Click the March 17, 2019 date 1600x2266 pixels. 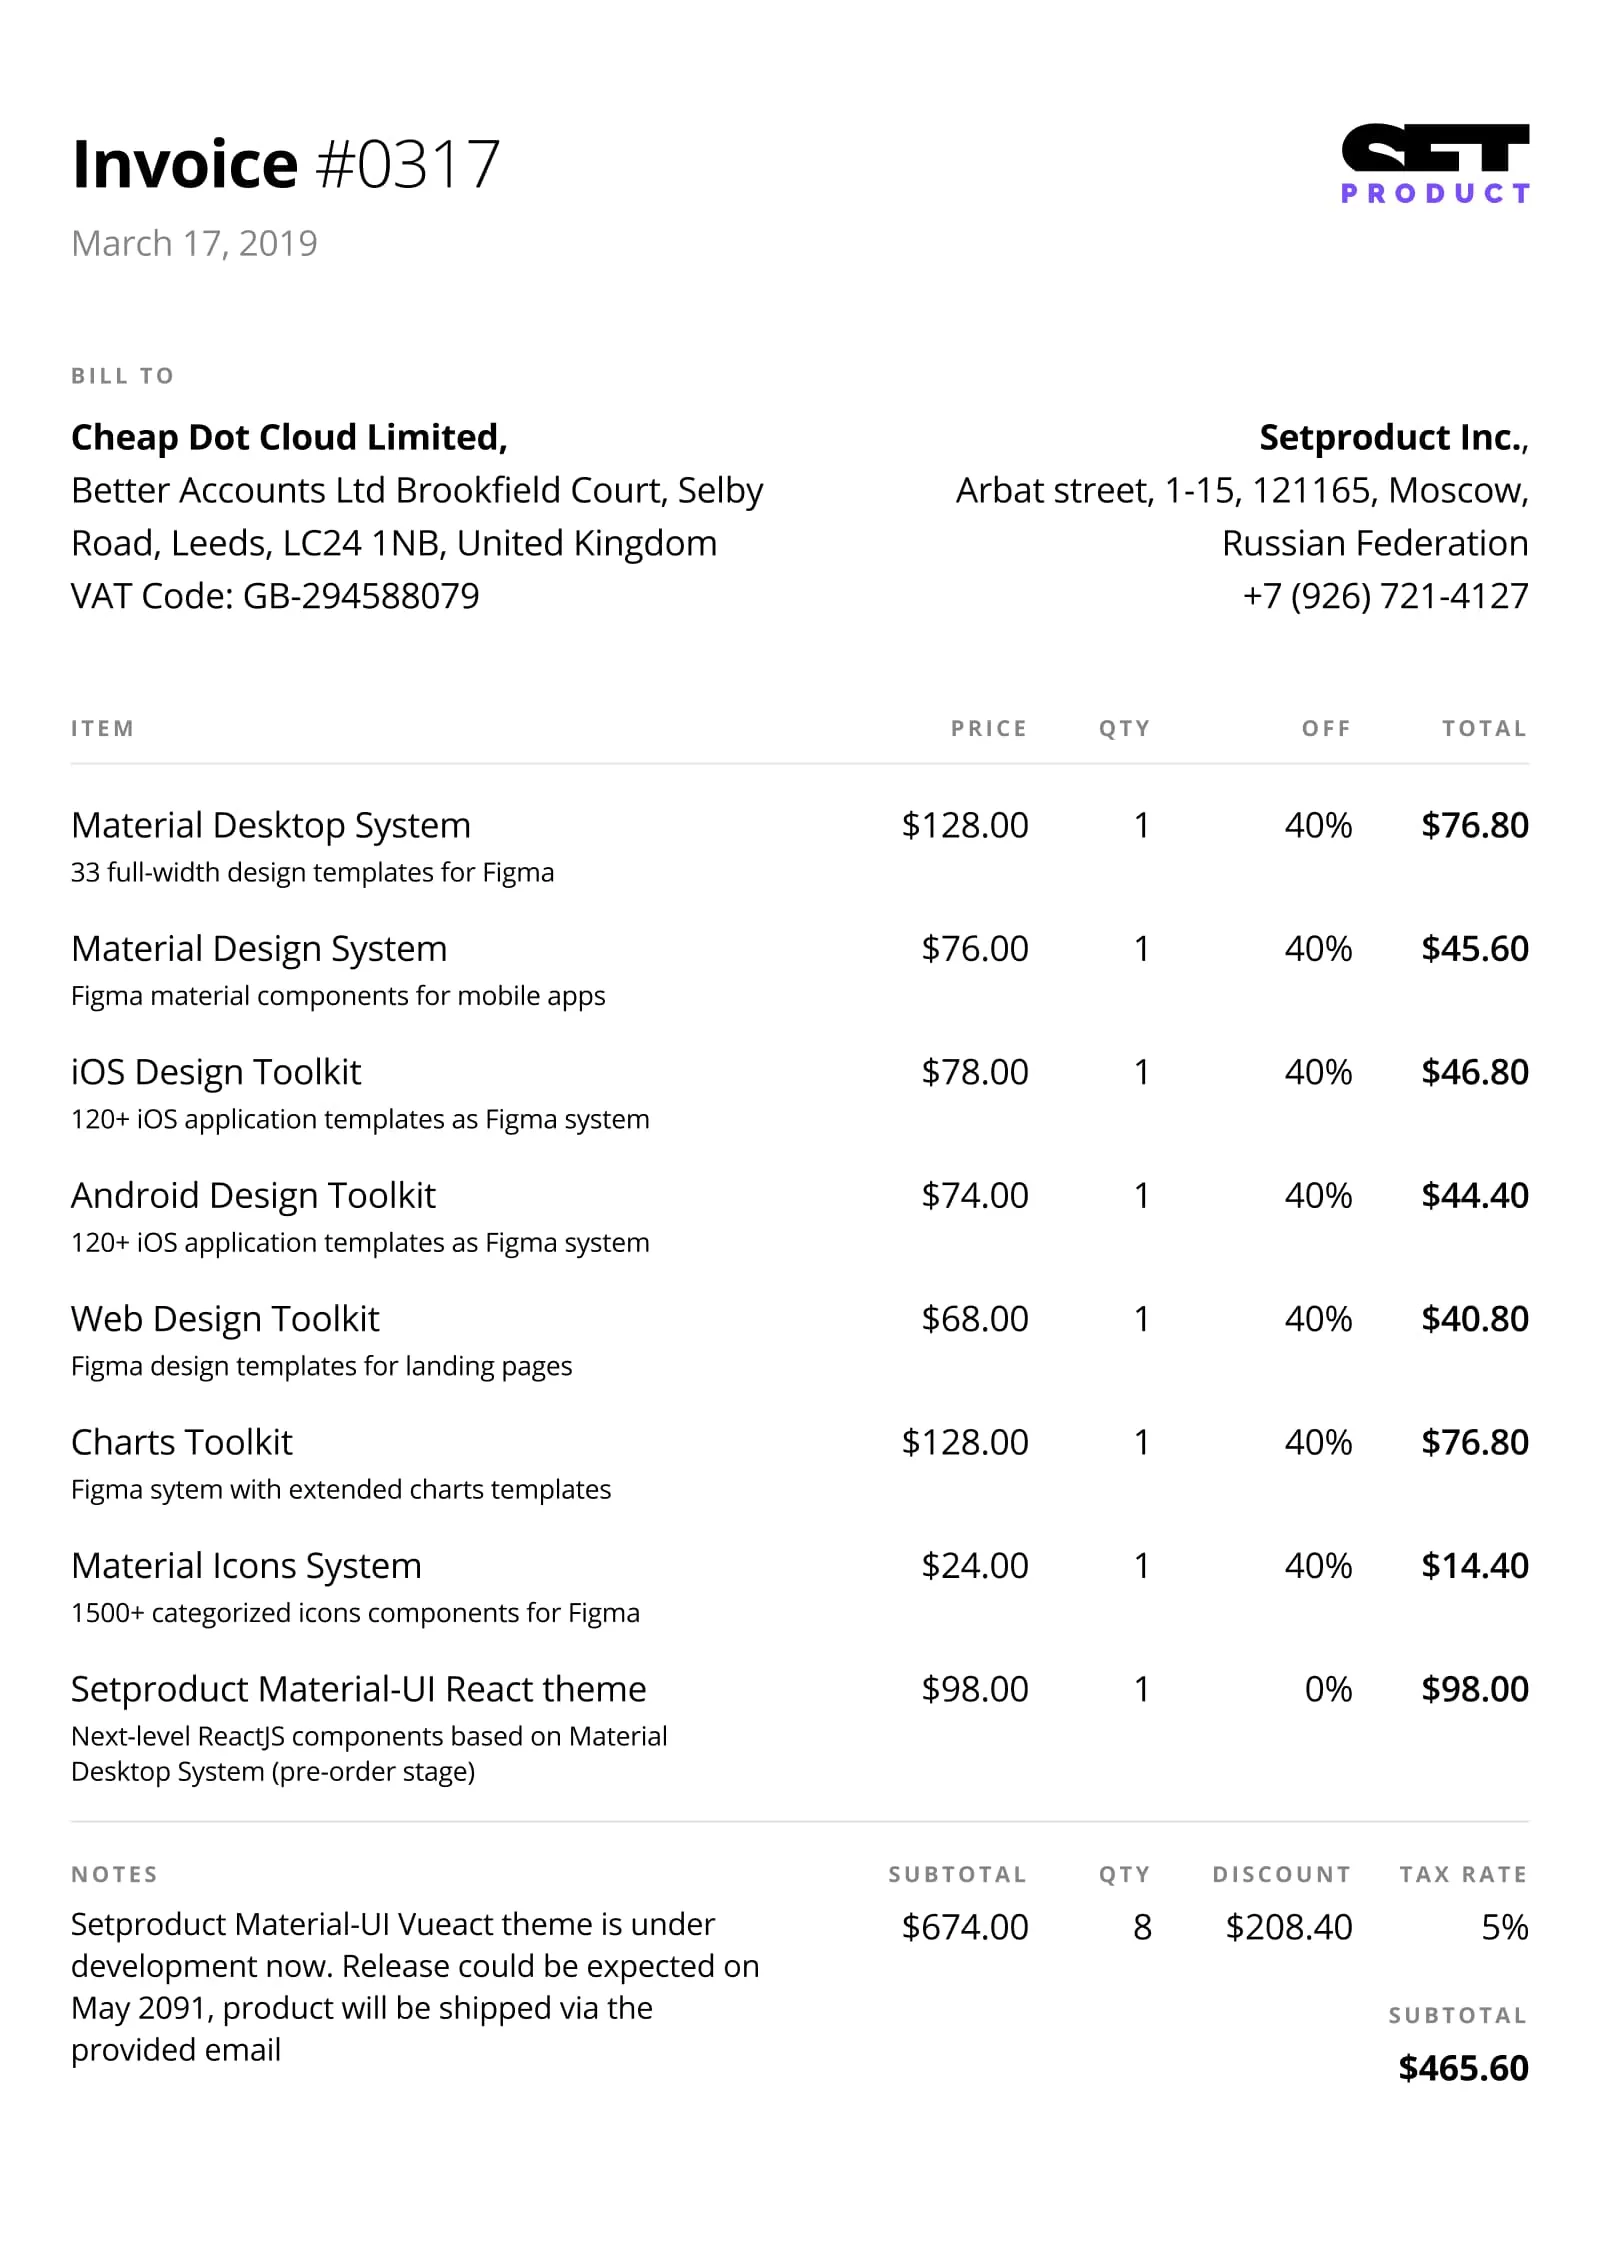(194, 243)
